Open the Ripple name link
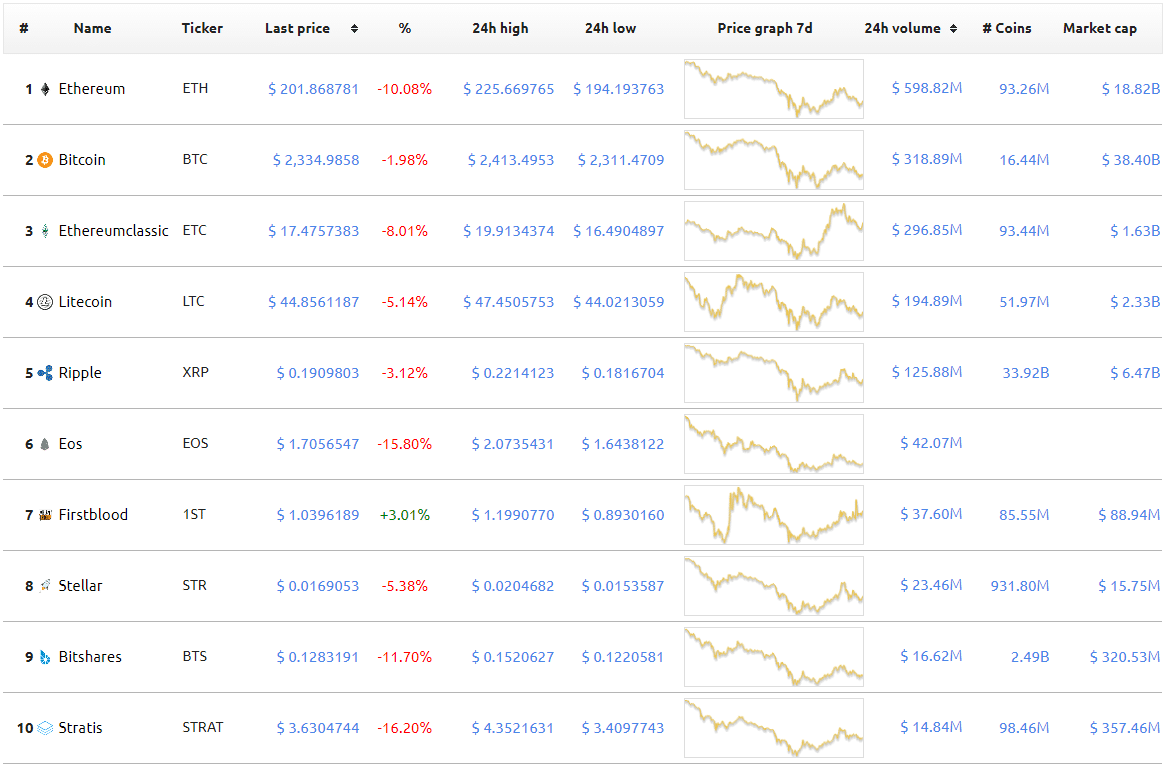Screen dimensions: 1168x766 tap(80, 373)
